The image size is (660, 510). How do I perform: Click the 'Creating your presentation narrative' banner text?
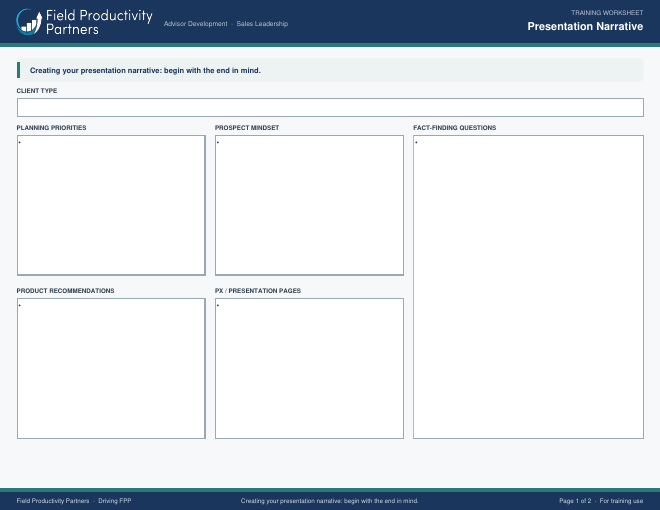(145, 70)
